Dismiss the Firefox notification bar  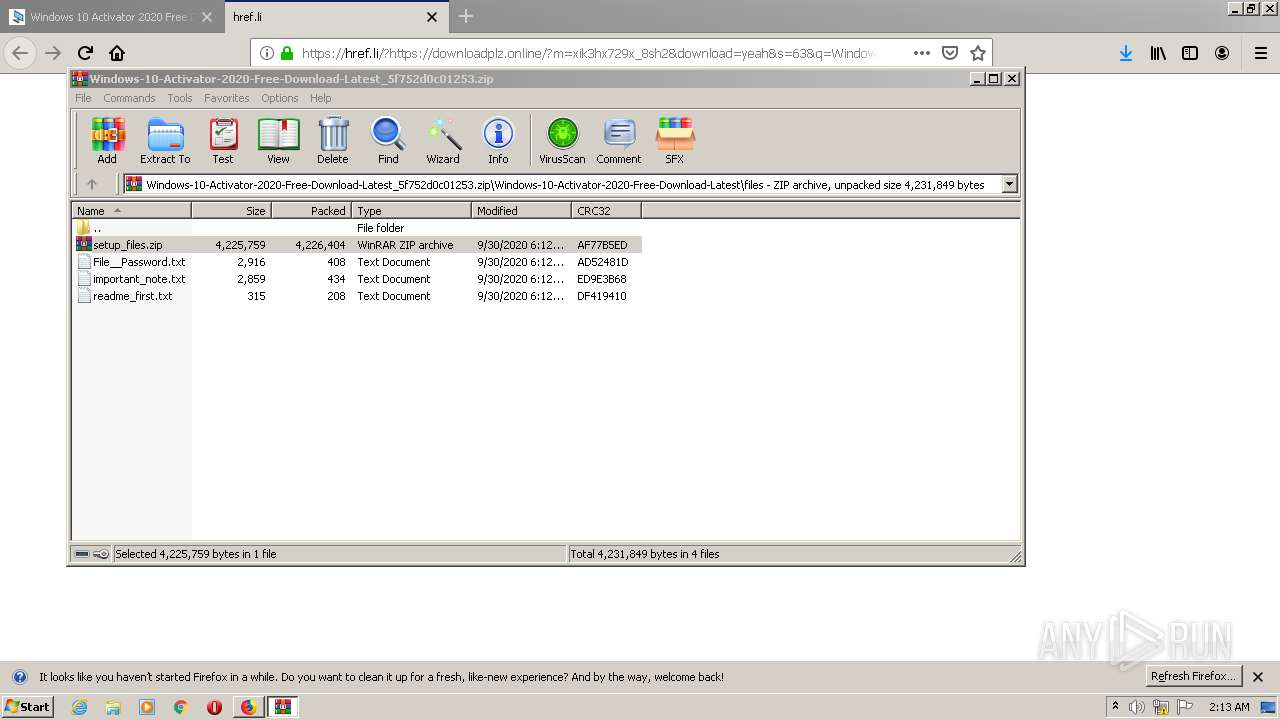point(1258,677)
